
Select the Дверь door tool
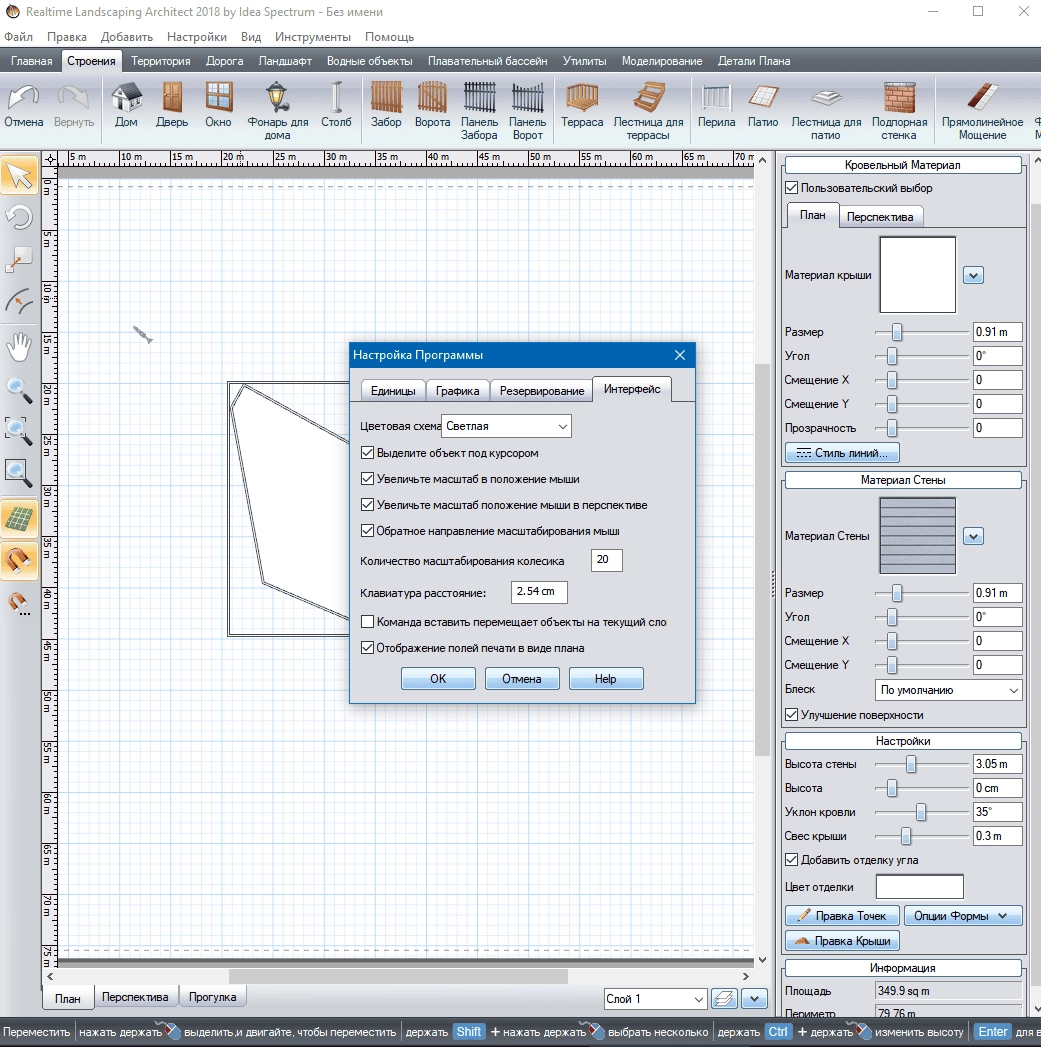172,107
